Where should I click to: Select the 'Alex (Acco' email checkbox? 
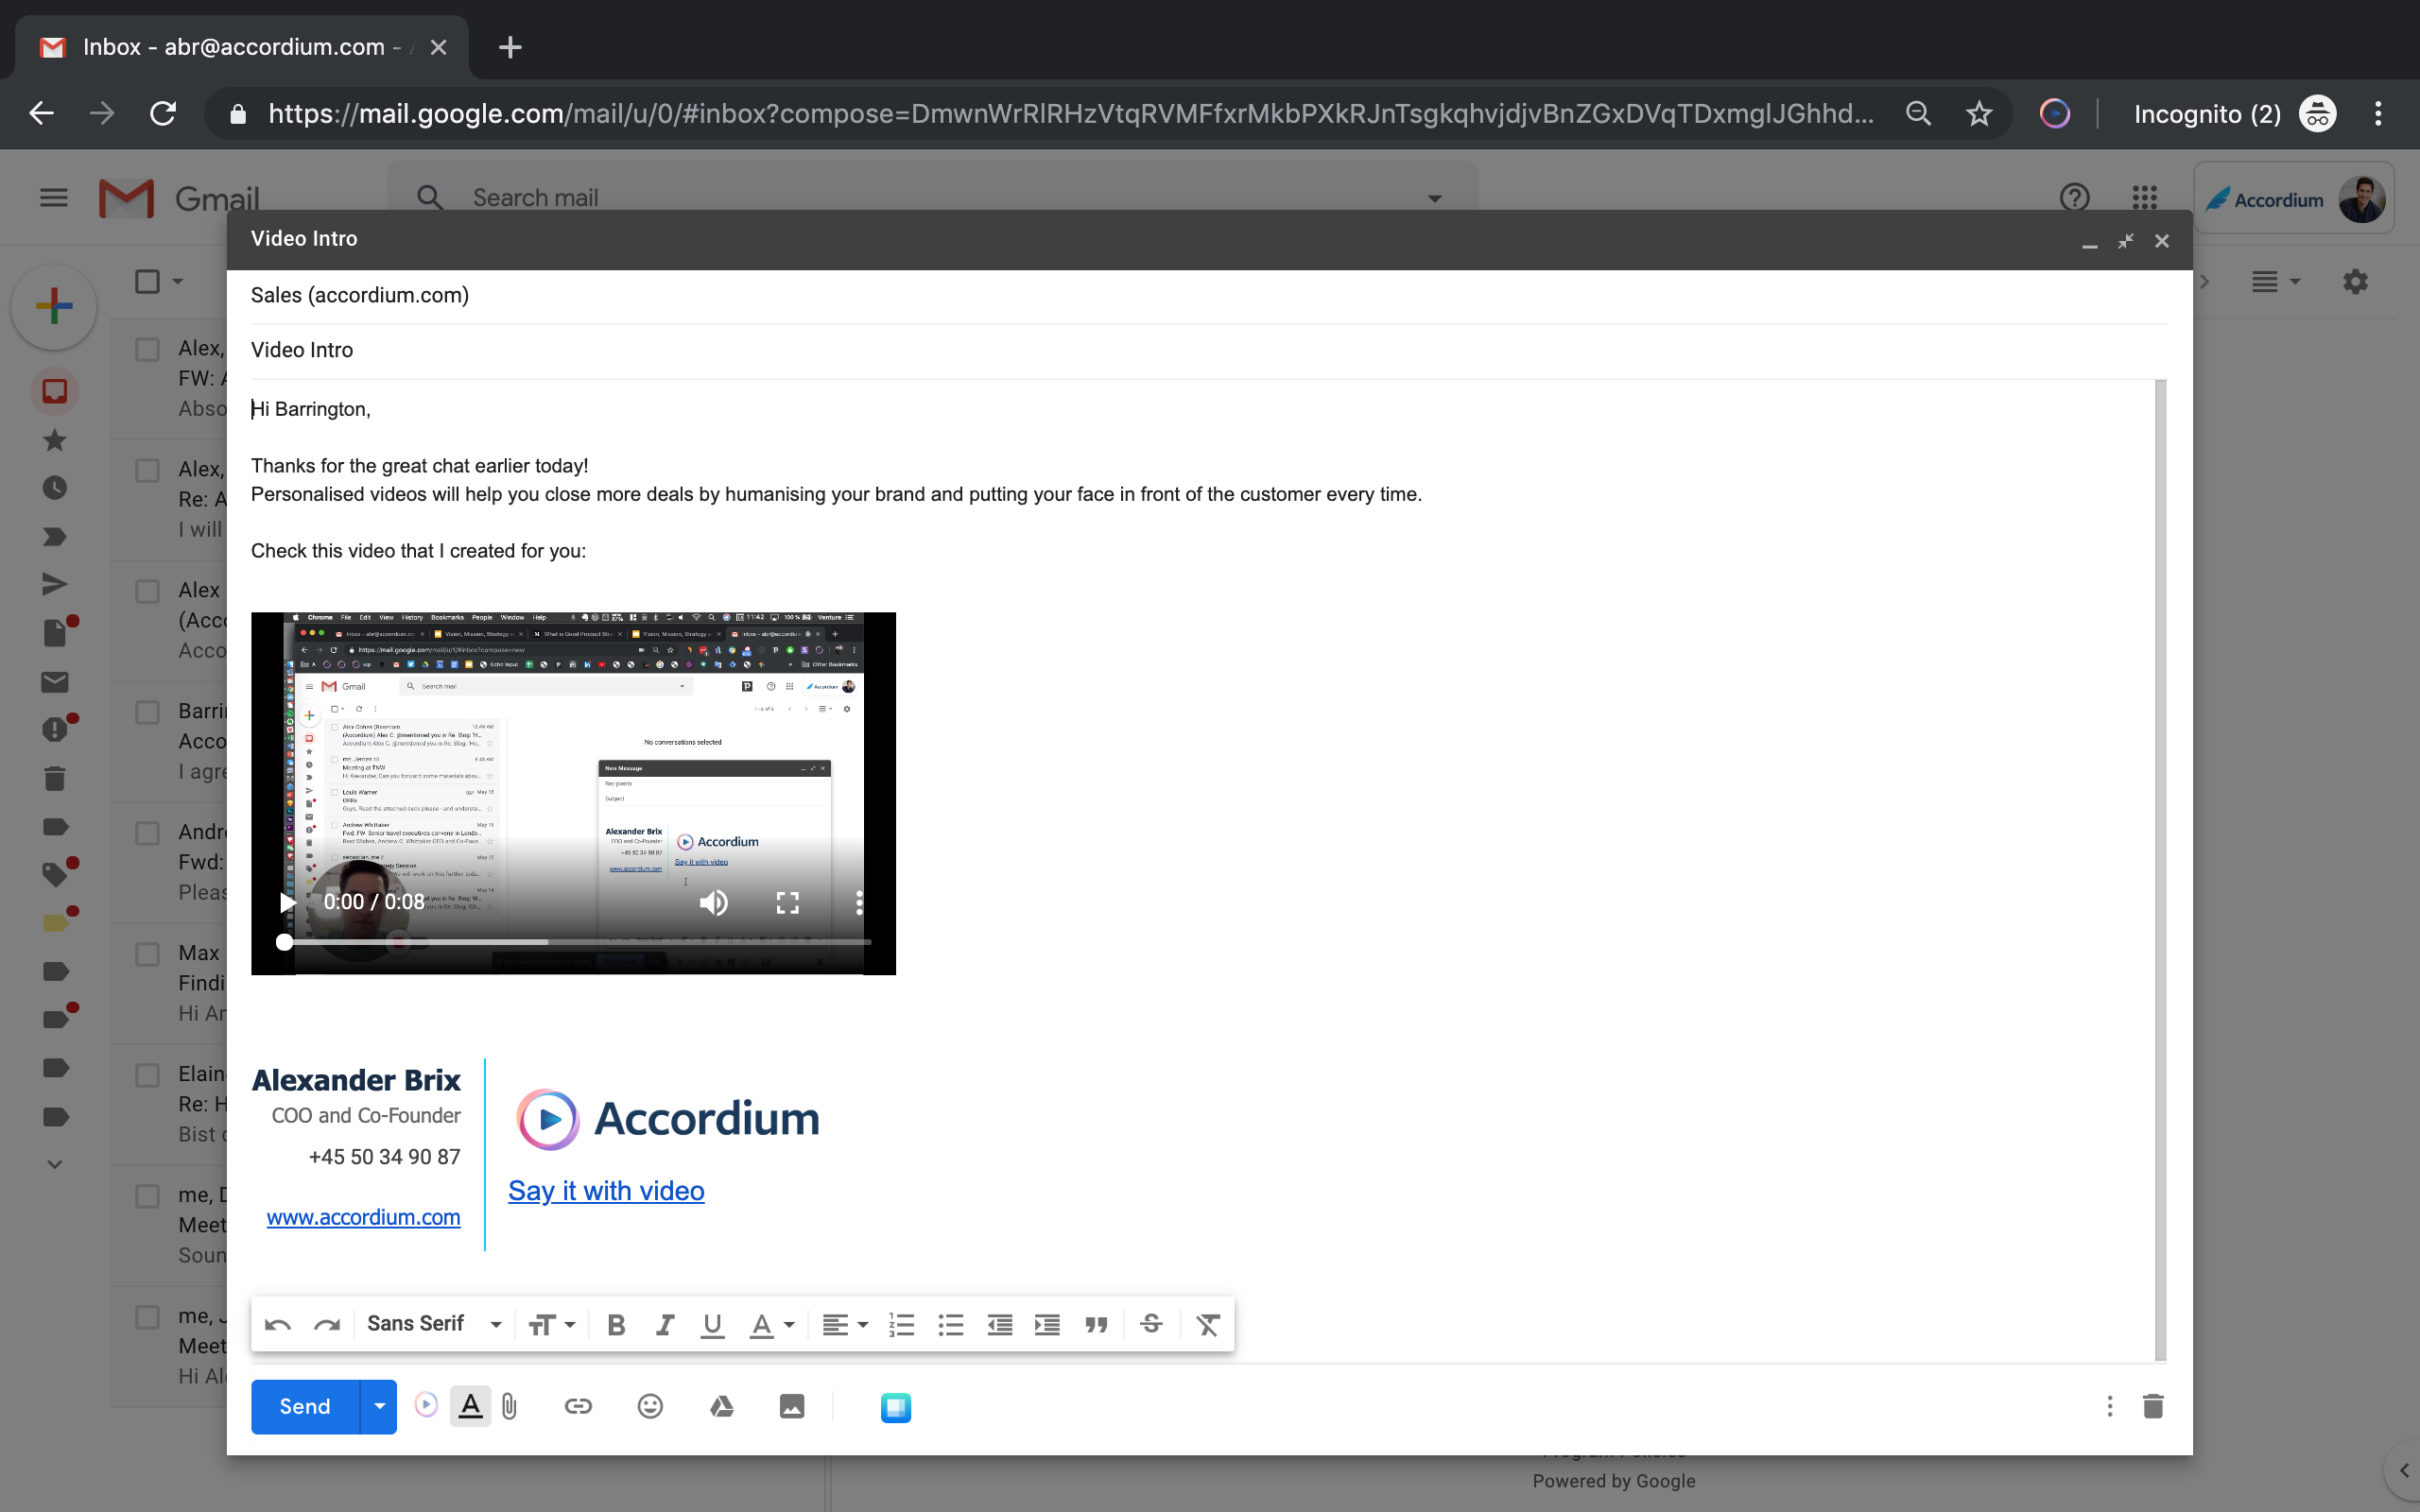(x=147, y=591)
